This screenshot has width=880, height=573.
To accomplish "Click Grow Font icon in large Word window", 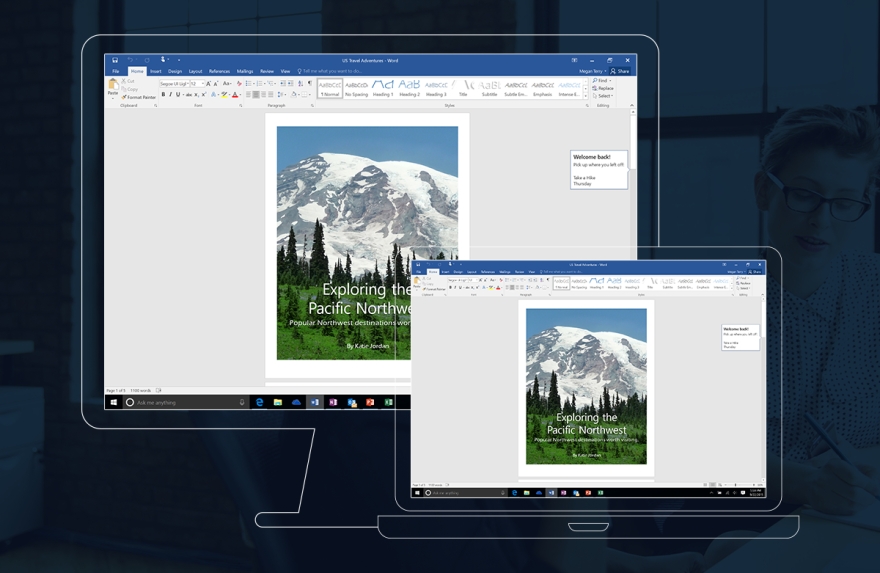I will 208,84.
